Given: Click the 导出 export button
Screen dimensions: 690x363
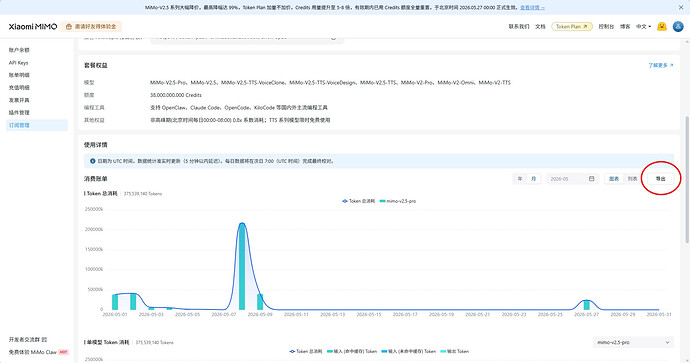Looking at the screenshot, I should (x=661, y=179).
